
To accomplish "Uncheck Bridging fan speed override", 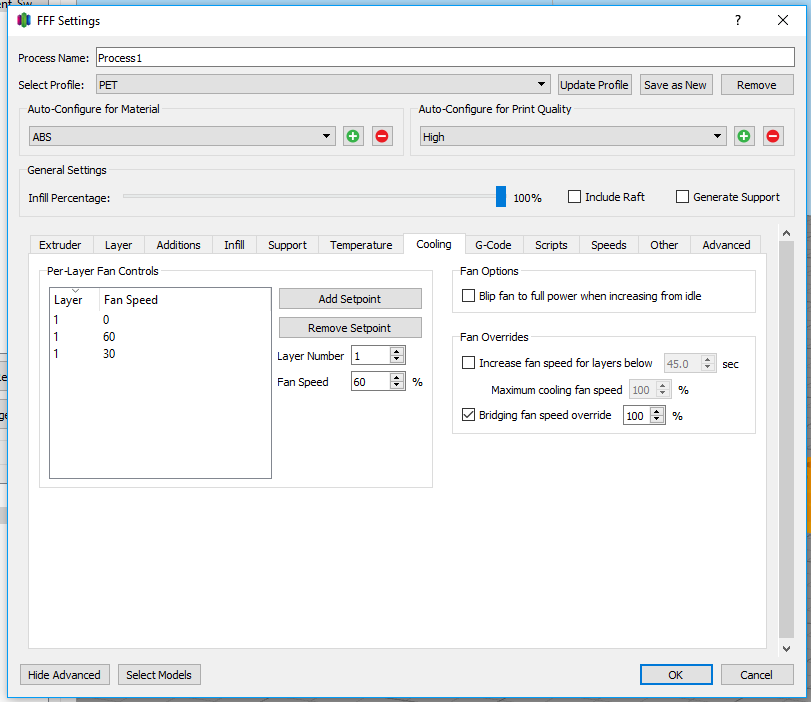I will click(468, 415).
